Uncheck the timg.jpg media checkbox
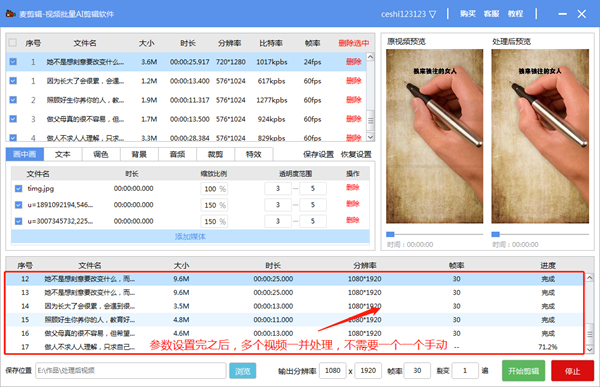600x387 pixels. click(18, 188)
